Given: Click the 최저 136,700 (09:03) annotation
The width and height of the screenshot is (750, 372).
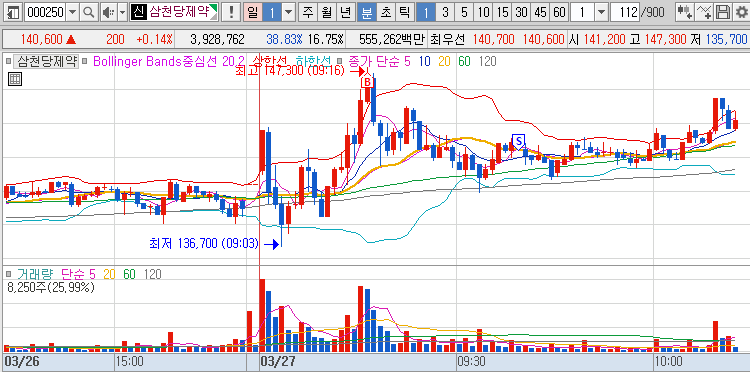Looking at the screenshot, I should pos(204,244).
